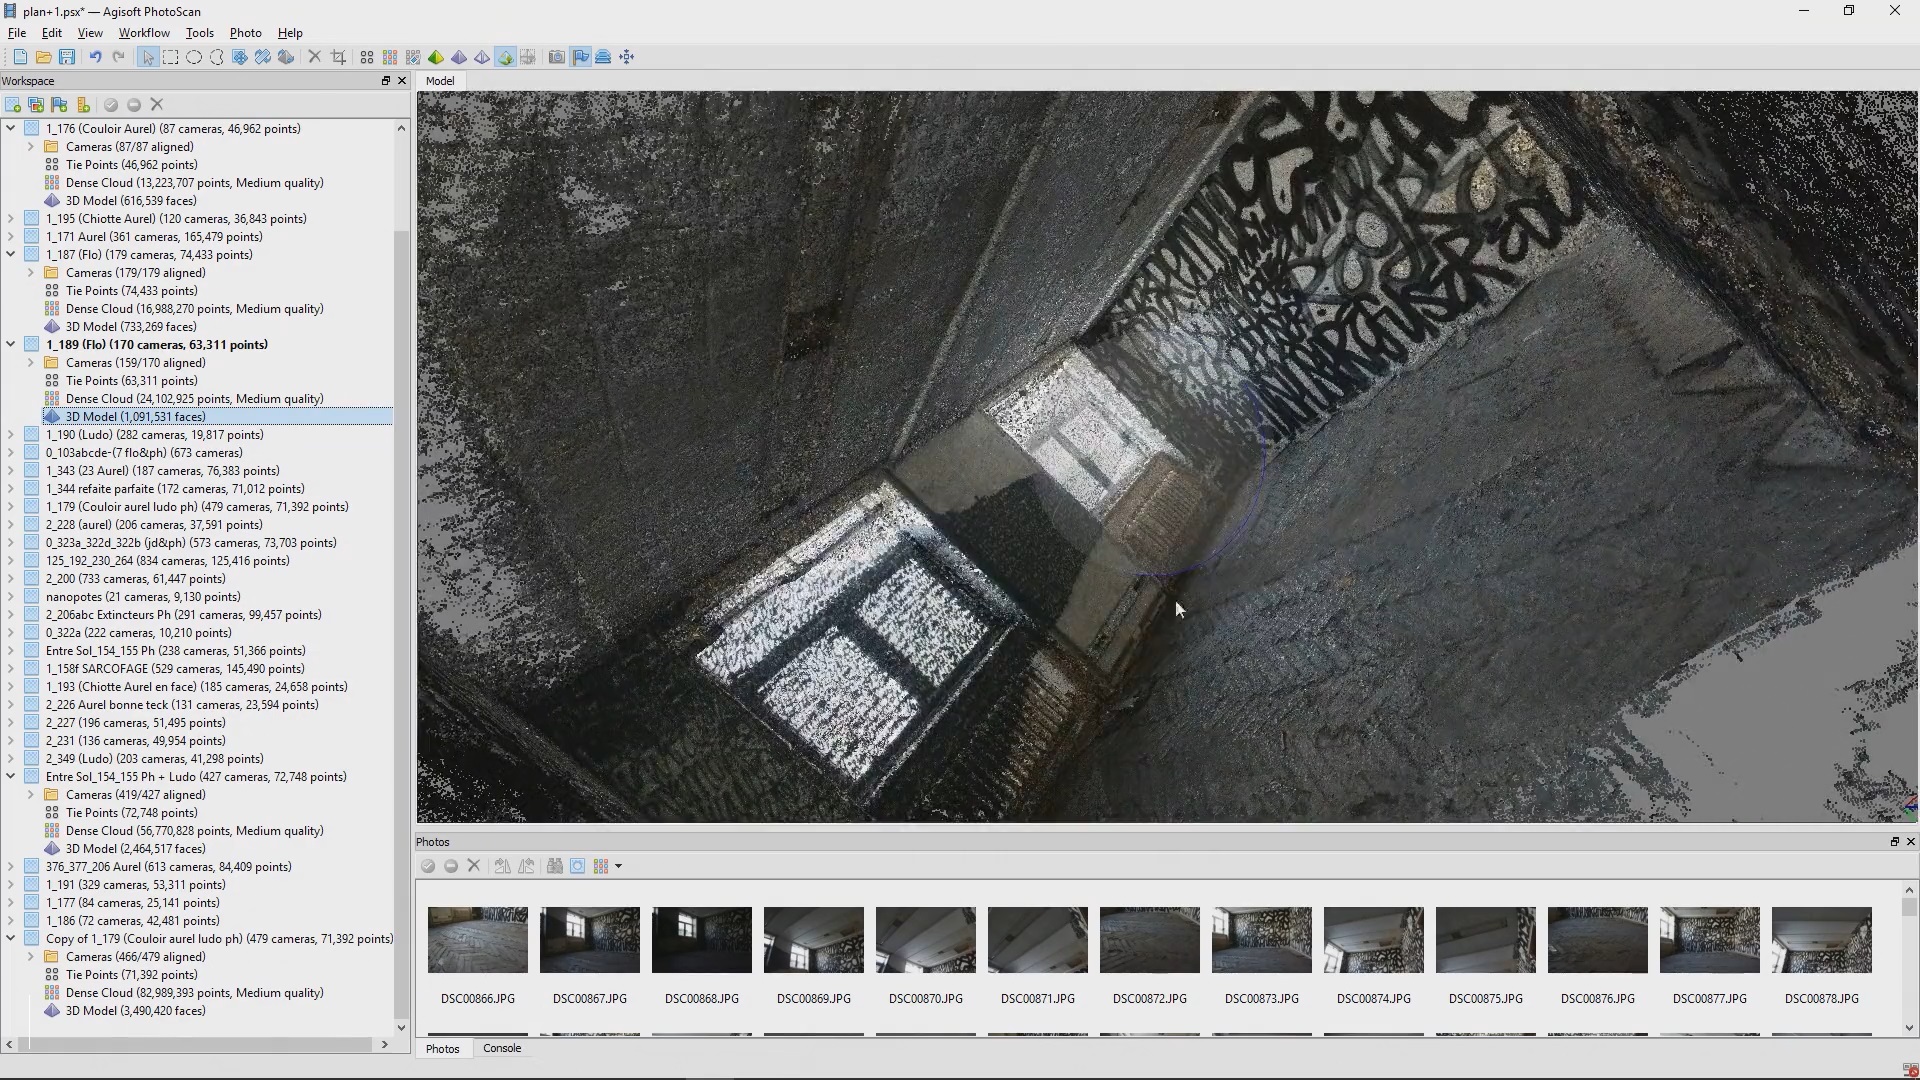Viewport: 1920px width, 1080px height.
Task: Display model in Wireframe mode
Action: pyautogui.click(x=482, y=57)
